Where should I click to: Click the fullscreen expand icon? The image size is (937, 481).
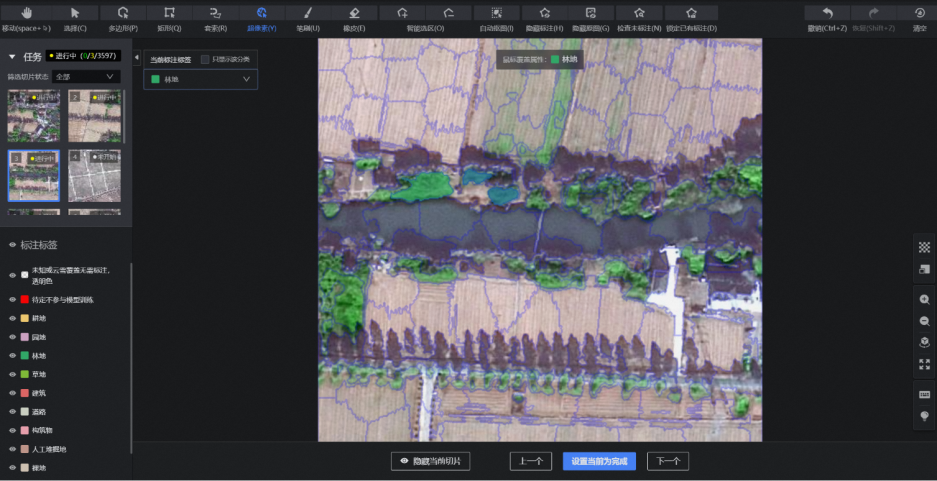(924, 364)
